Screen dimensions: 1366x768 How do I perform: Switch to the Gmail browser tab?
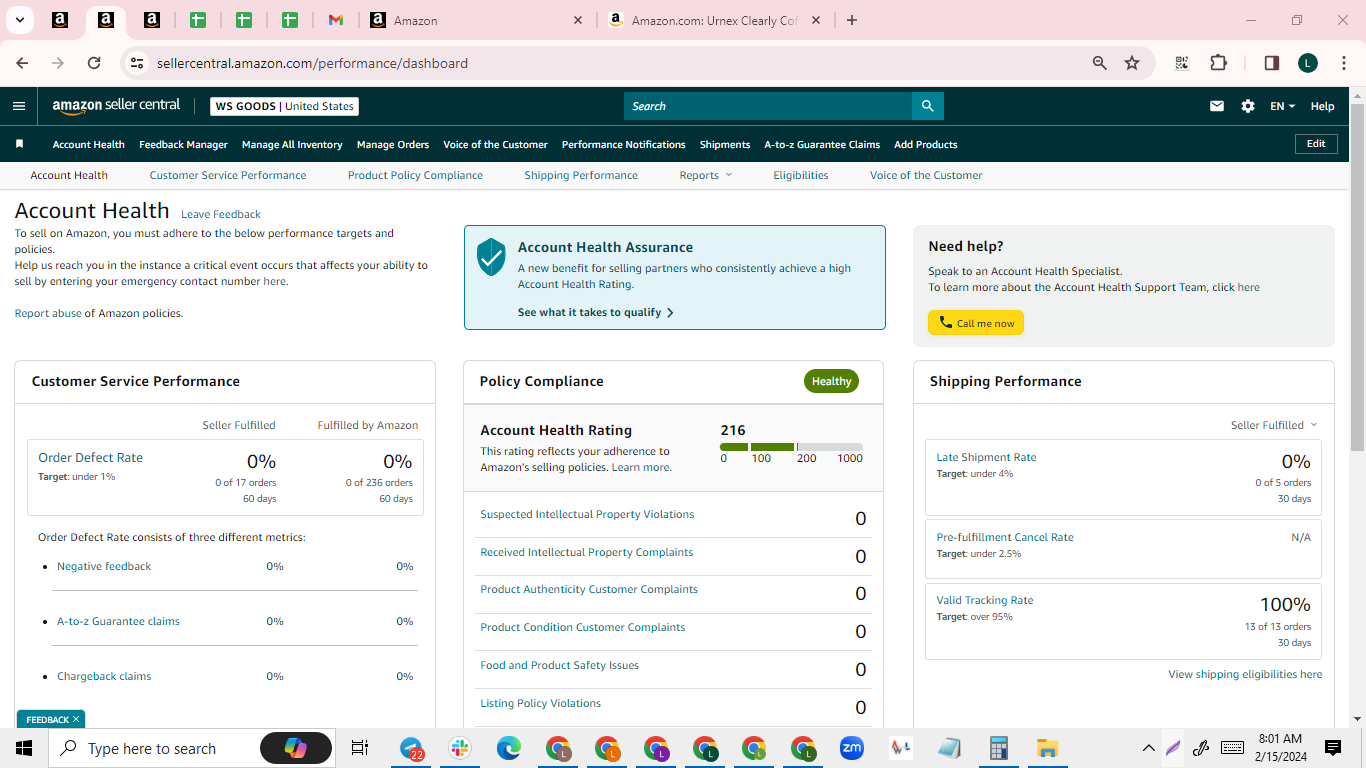(x=336, y=20)
